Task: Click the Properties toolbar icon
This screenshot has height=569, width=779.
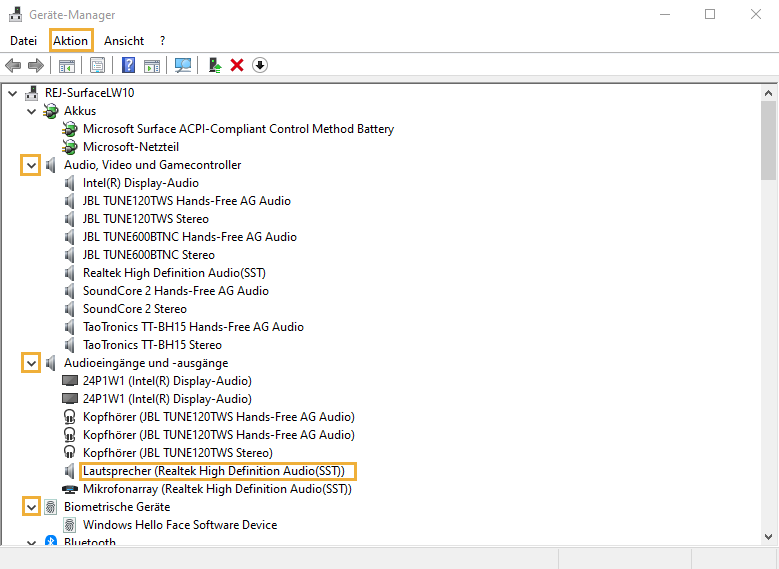Action: click(x=97, y=66)
